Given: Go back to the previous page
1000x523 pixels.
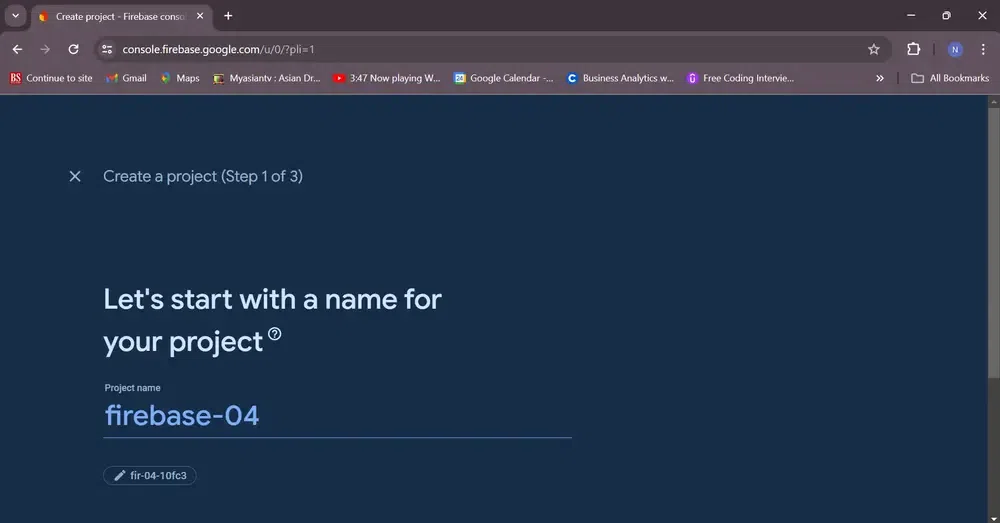Looking at the screenshot, I should (17, 49).
